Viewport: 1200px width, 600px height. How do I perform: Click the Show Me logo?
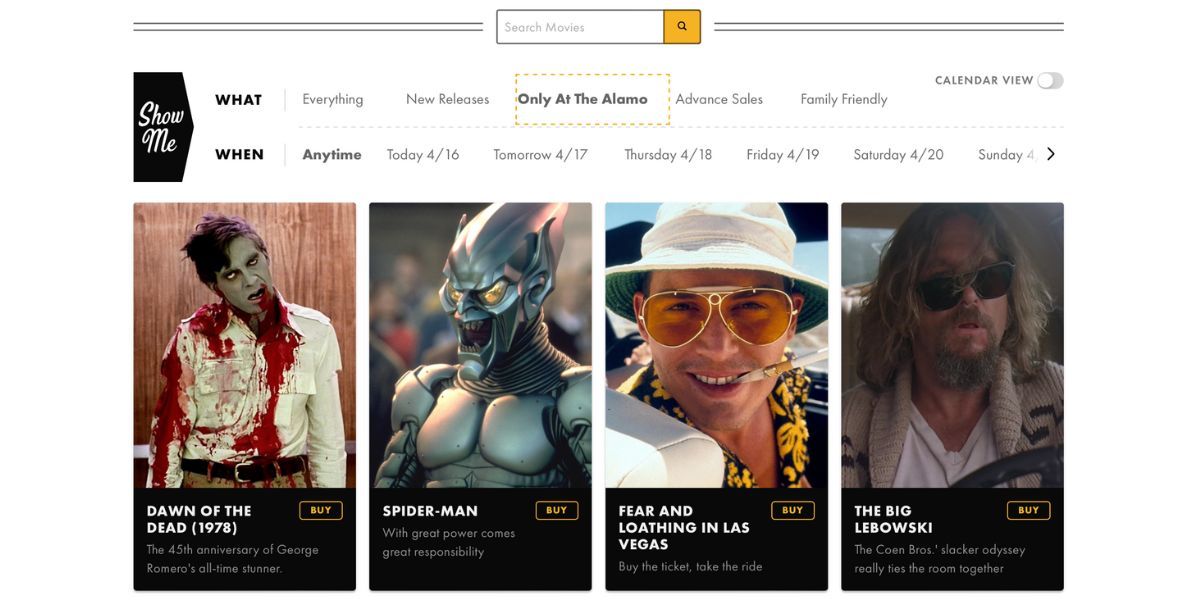(x=161, y=125)
